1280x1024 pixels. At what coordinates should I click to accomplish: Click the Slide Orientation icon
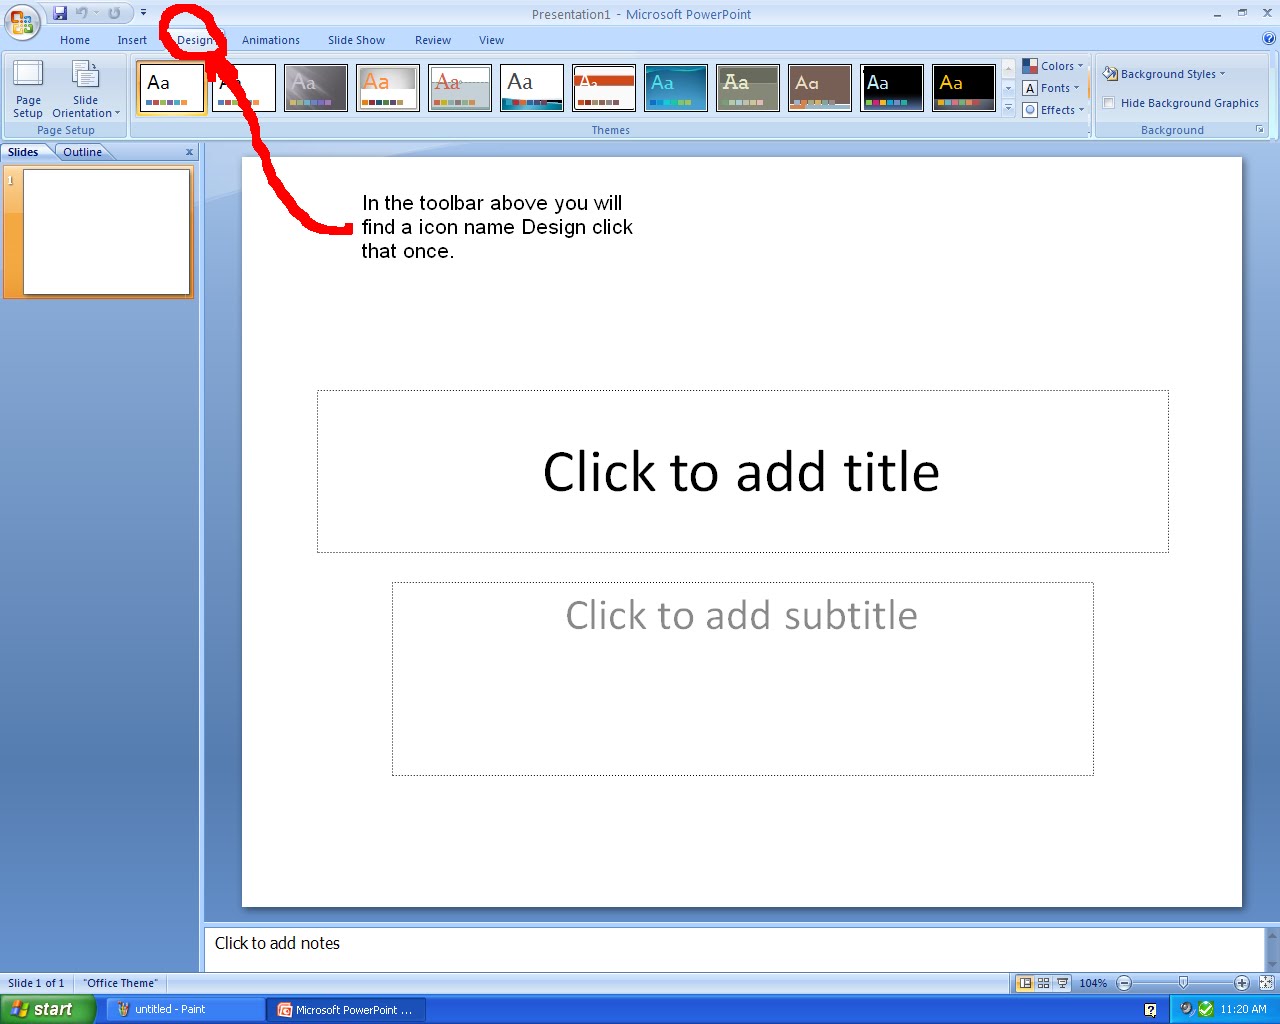click(x=87, y=90)
